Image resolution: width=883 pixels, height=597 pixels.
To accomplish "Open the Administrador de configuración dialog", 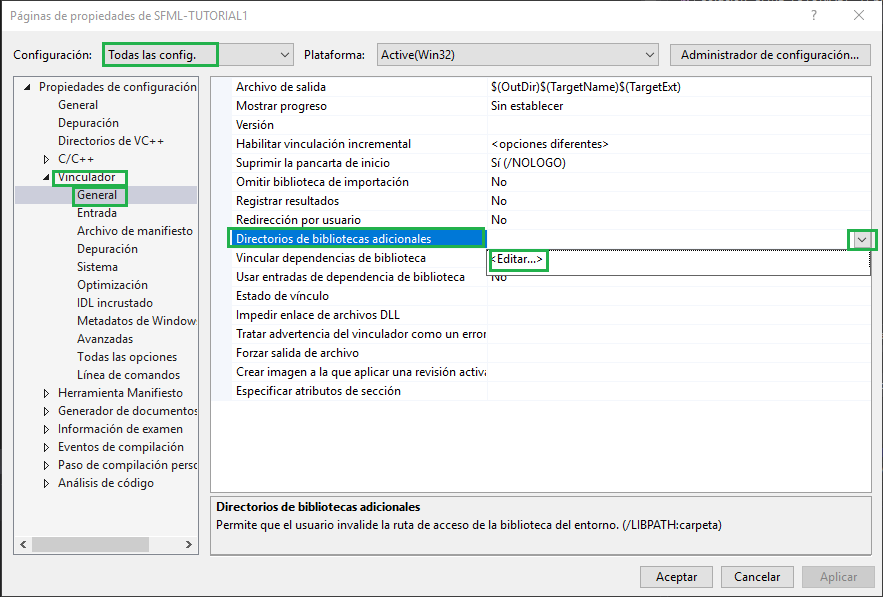I will [x=770, y=55].
